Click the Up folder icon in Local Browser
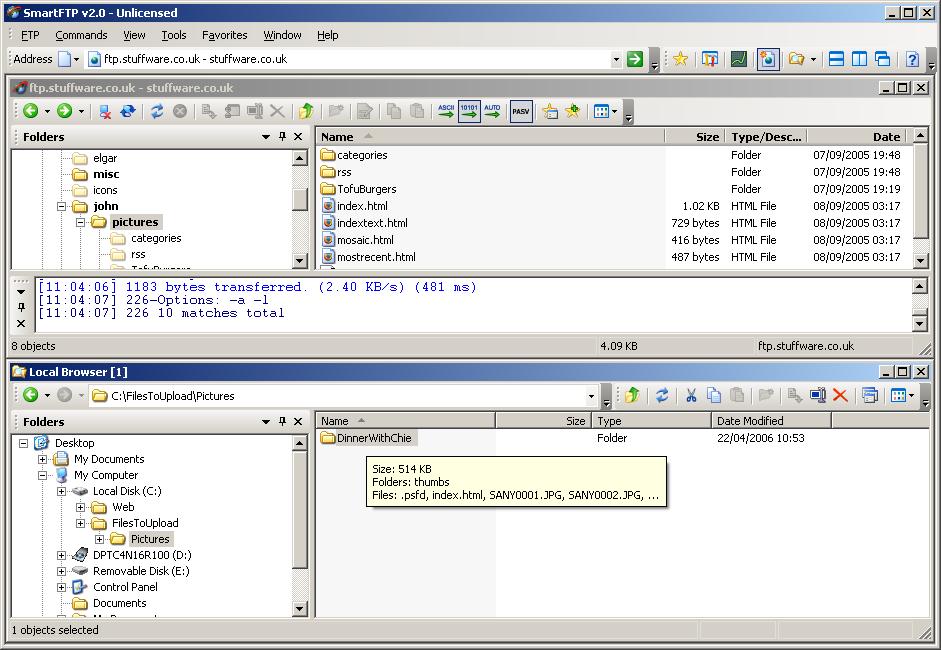This screenshot has width=941, height=650. coord(632,395)
